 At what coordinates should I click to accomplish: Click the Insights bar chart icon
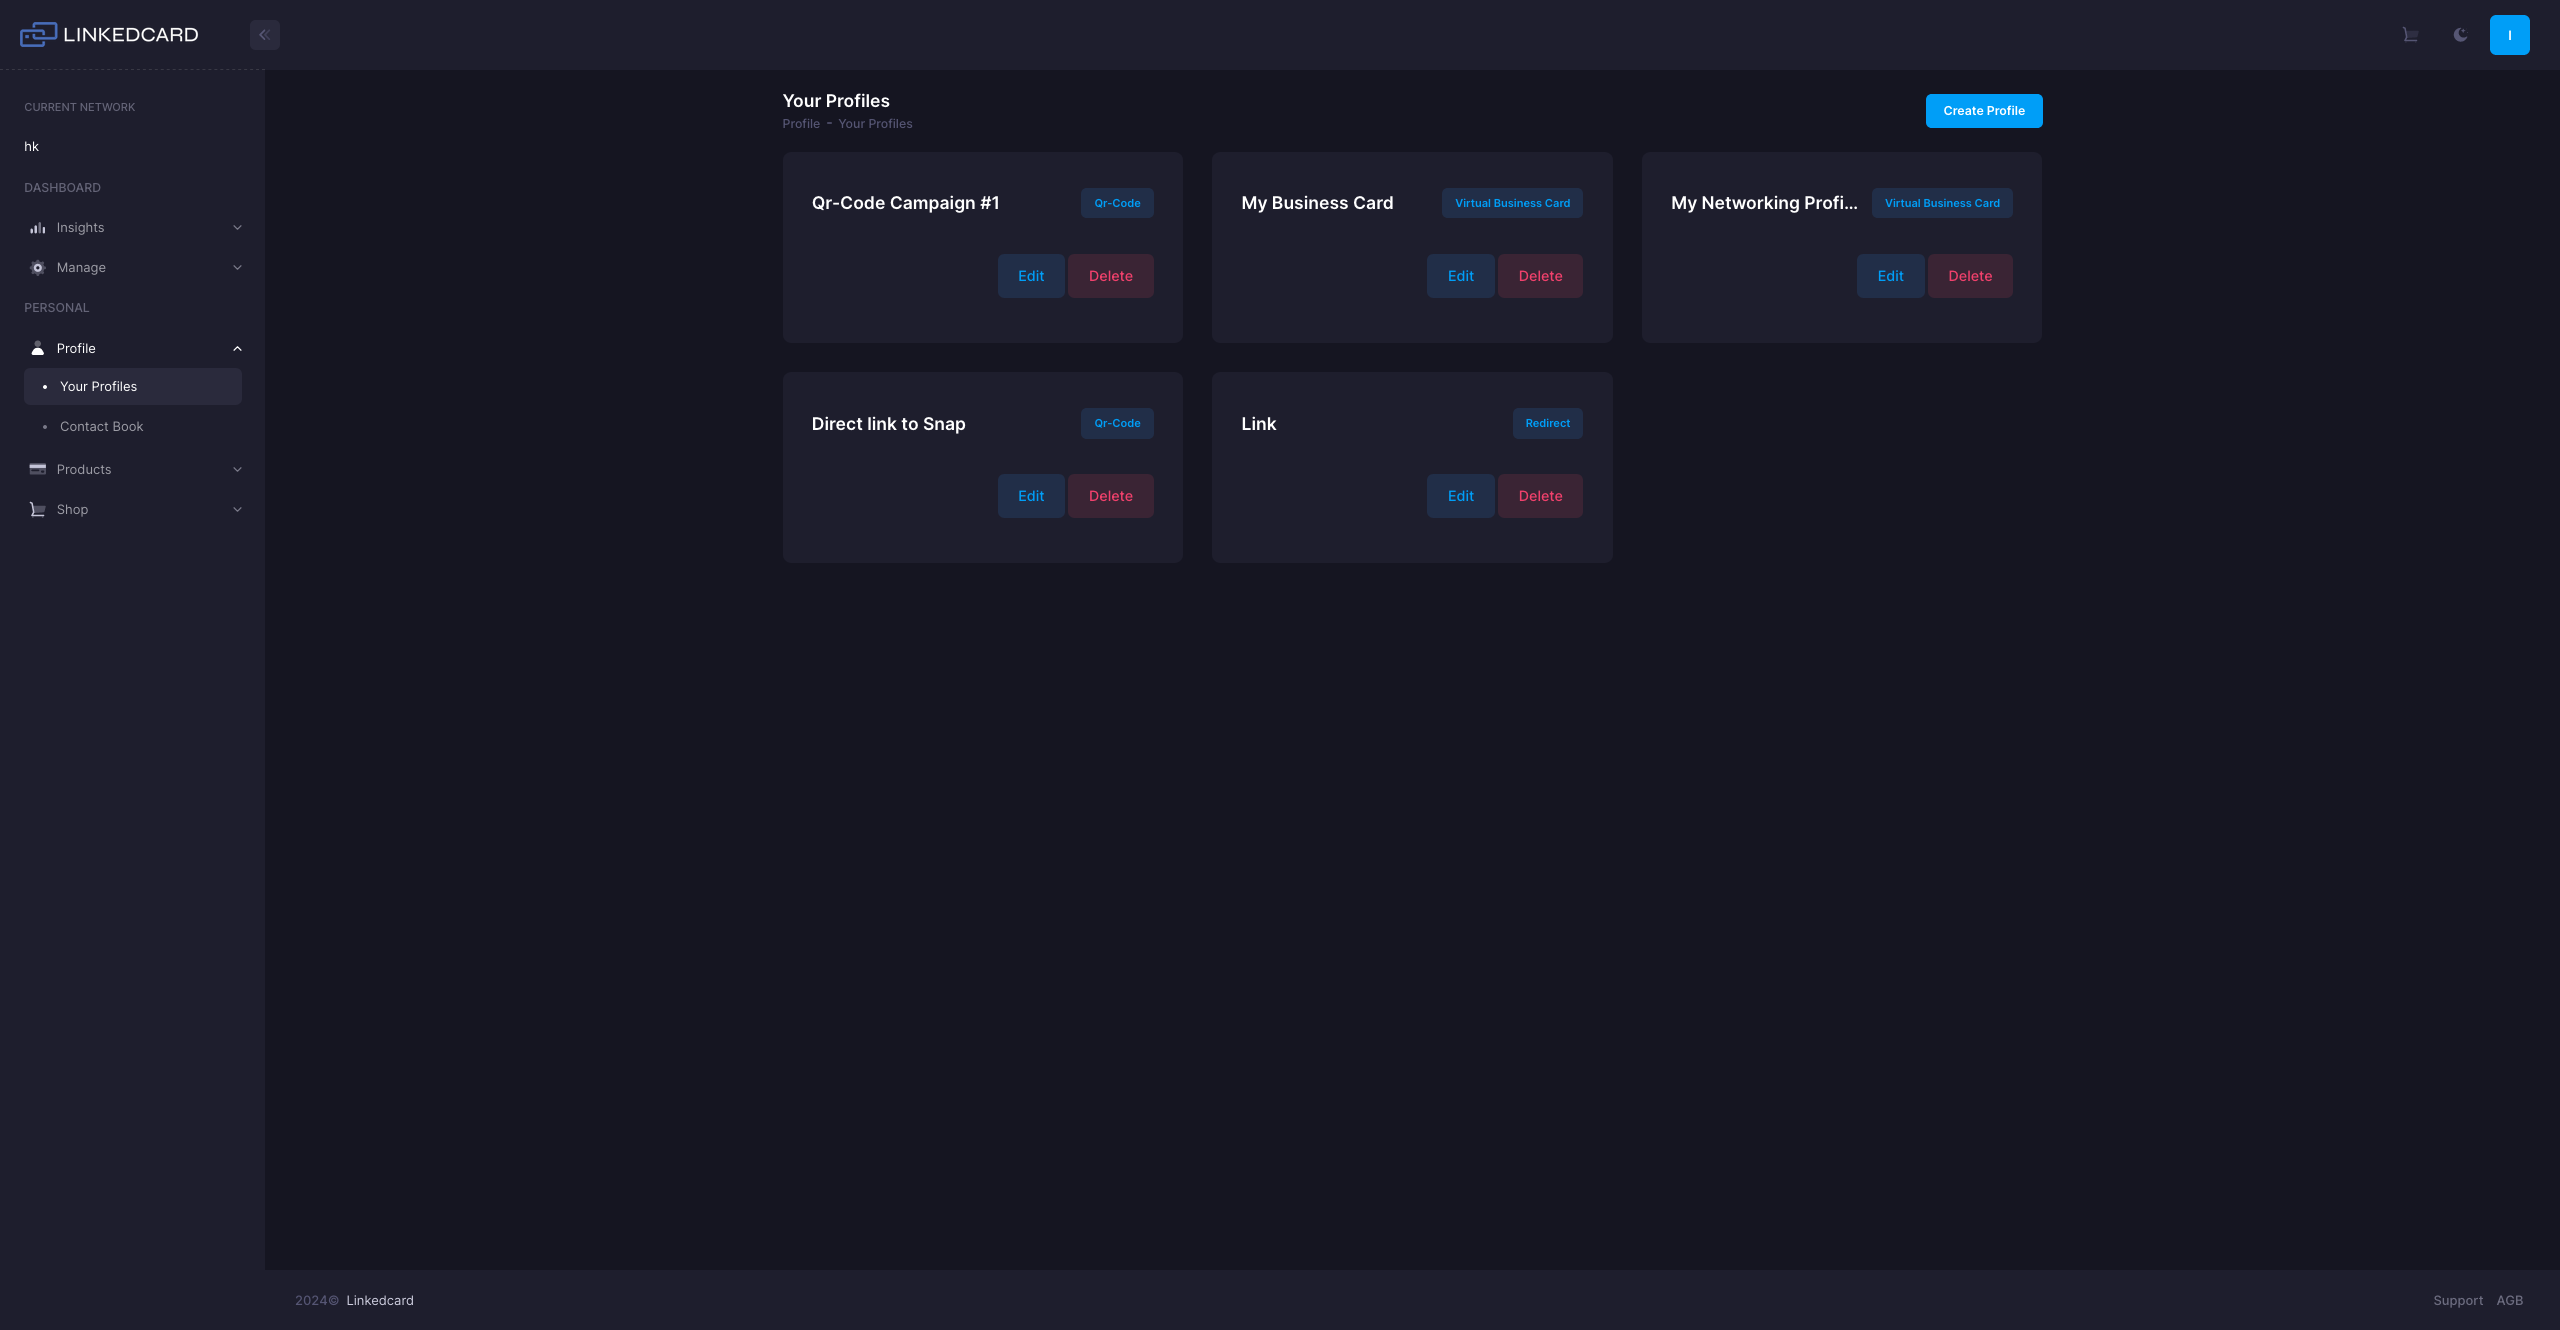point(37,228)
